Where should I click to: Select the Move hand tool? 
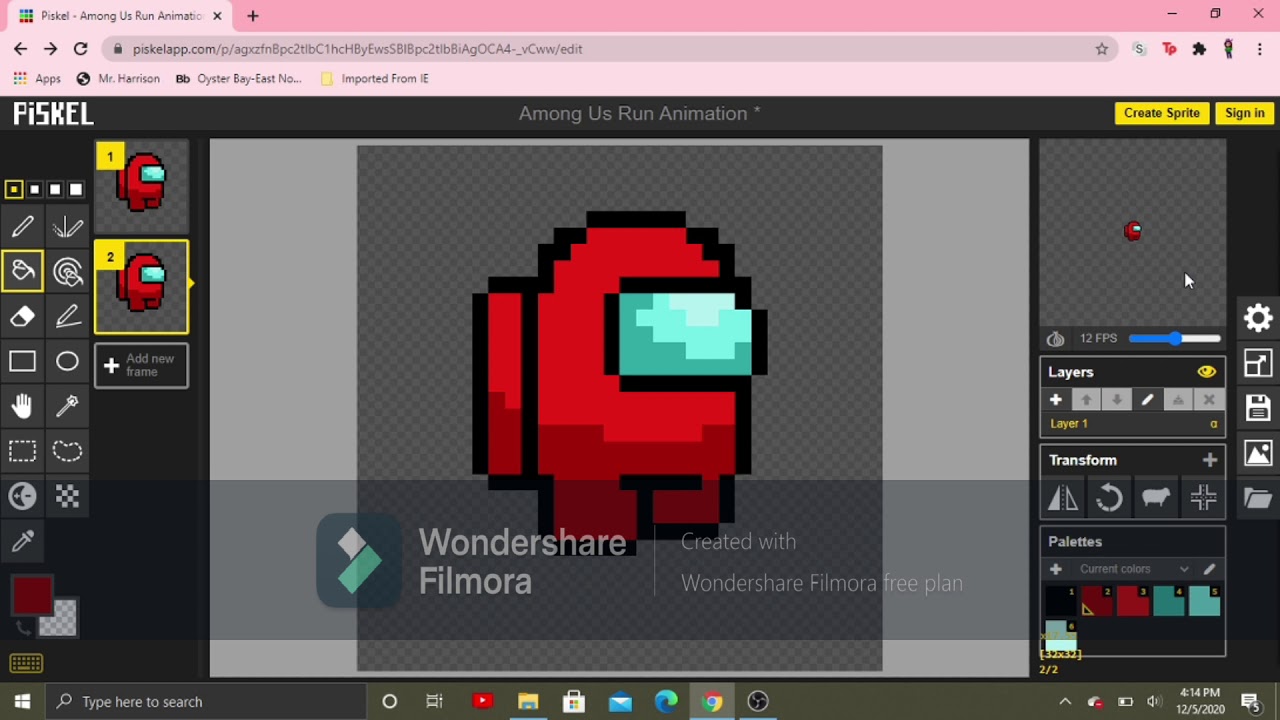point(22,407)
